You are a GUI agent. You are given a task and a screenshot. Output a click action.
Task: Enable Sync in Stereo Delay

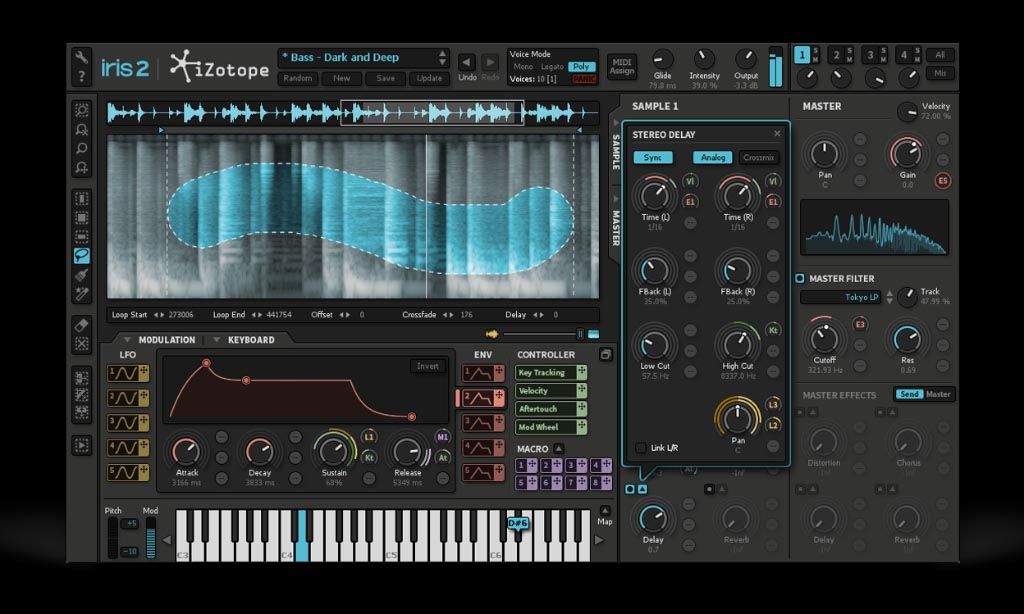point(653,157)
